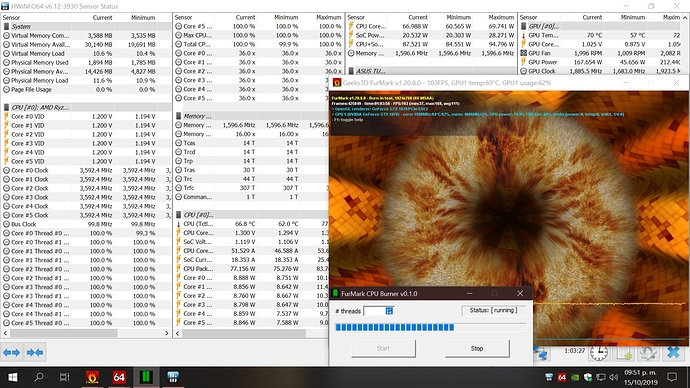Viewport: 690px width, 388px height.
Task: Select Core #0 VID row
Action: pyautogui.click(x=87, y=117)
